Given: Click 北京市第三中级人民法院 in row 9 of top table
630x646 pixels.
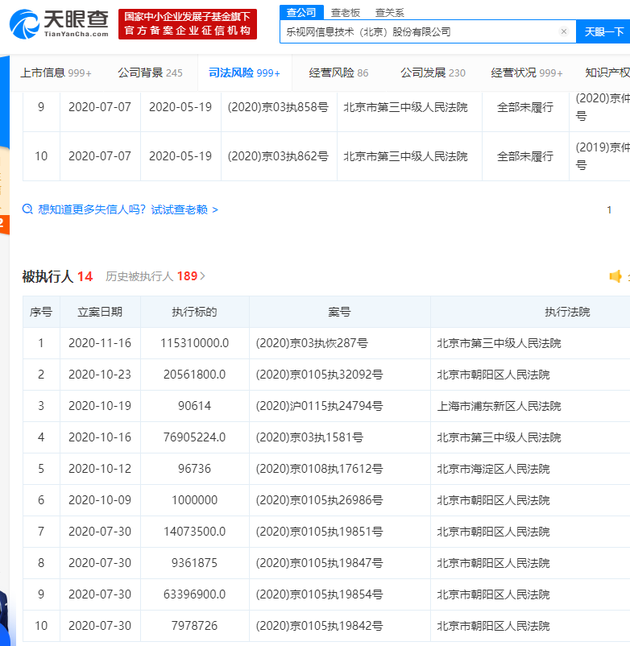Looking at the screenshot, I should click(405, 107).
